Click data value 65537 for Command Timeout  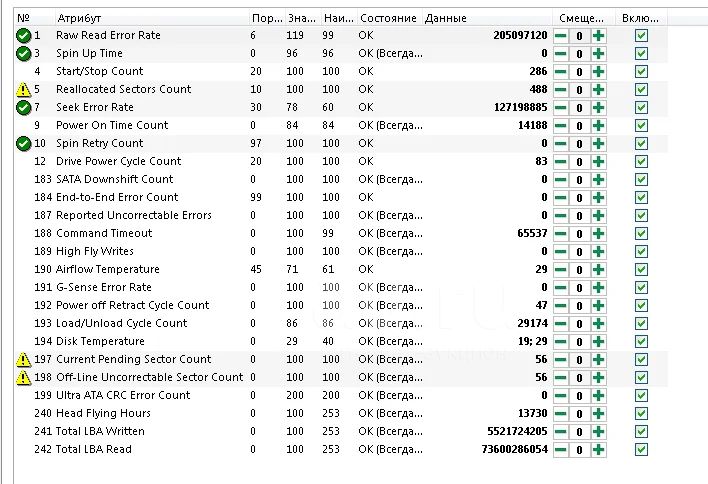point(532,233)
